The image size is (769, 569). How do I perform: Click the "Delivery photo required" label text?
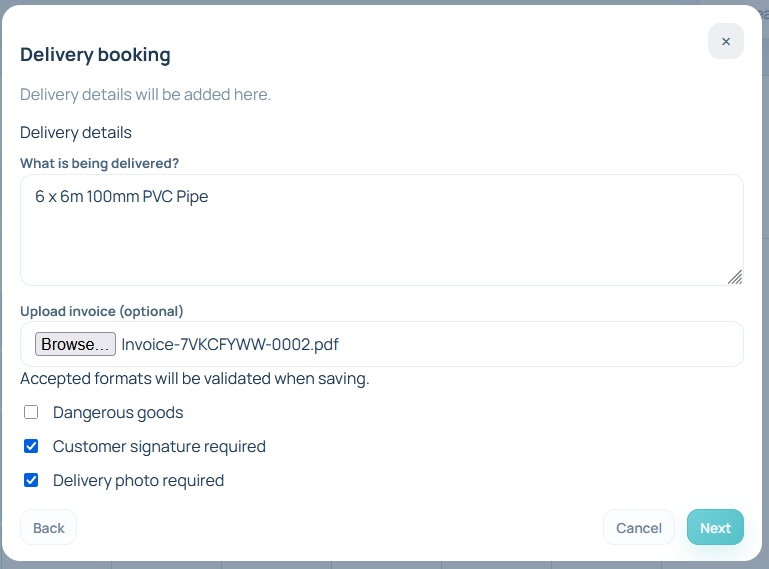click(x=138, y=480)
